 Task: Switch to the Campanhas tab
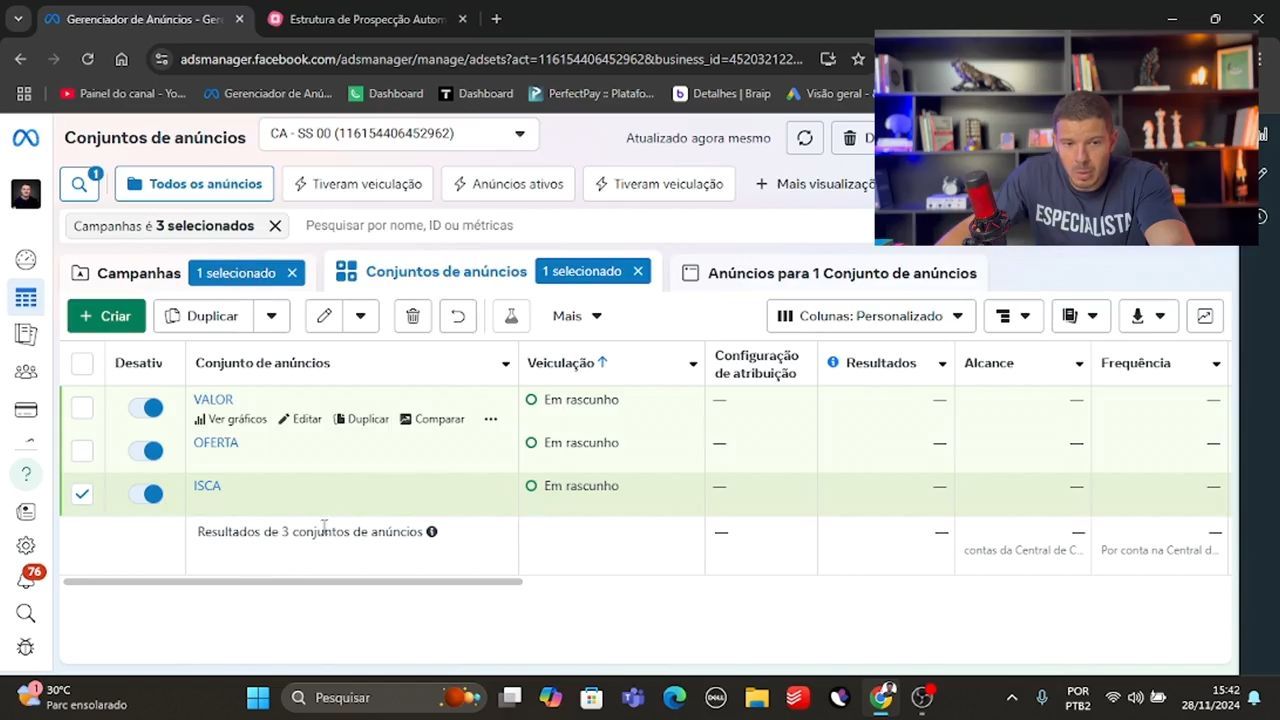pos(139,273)
